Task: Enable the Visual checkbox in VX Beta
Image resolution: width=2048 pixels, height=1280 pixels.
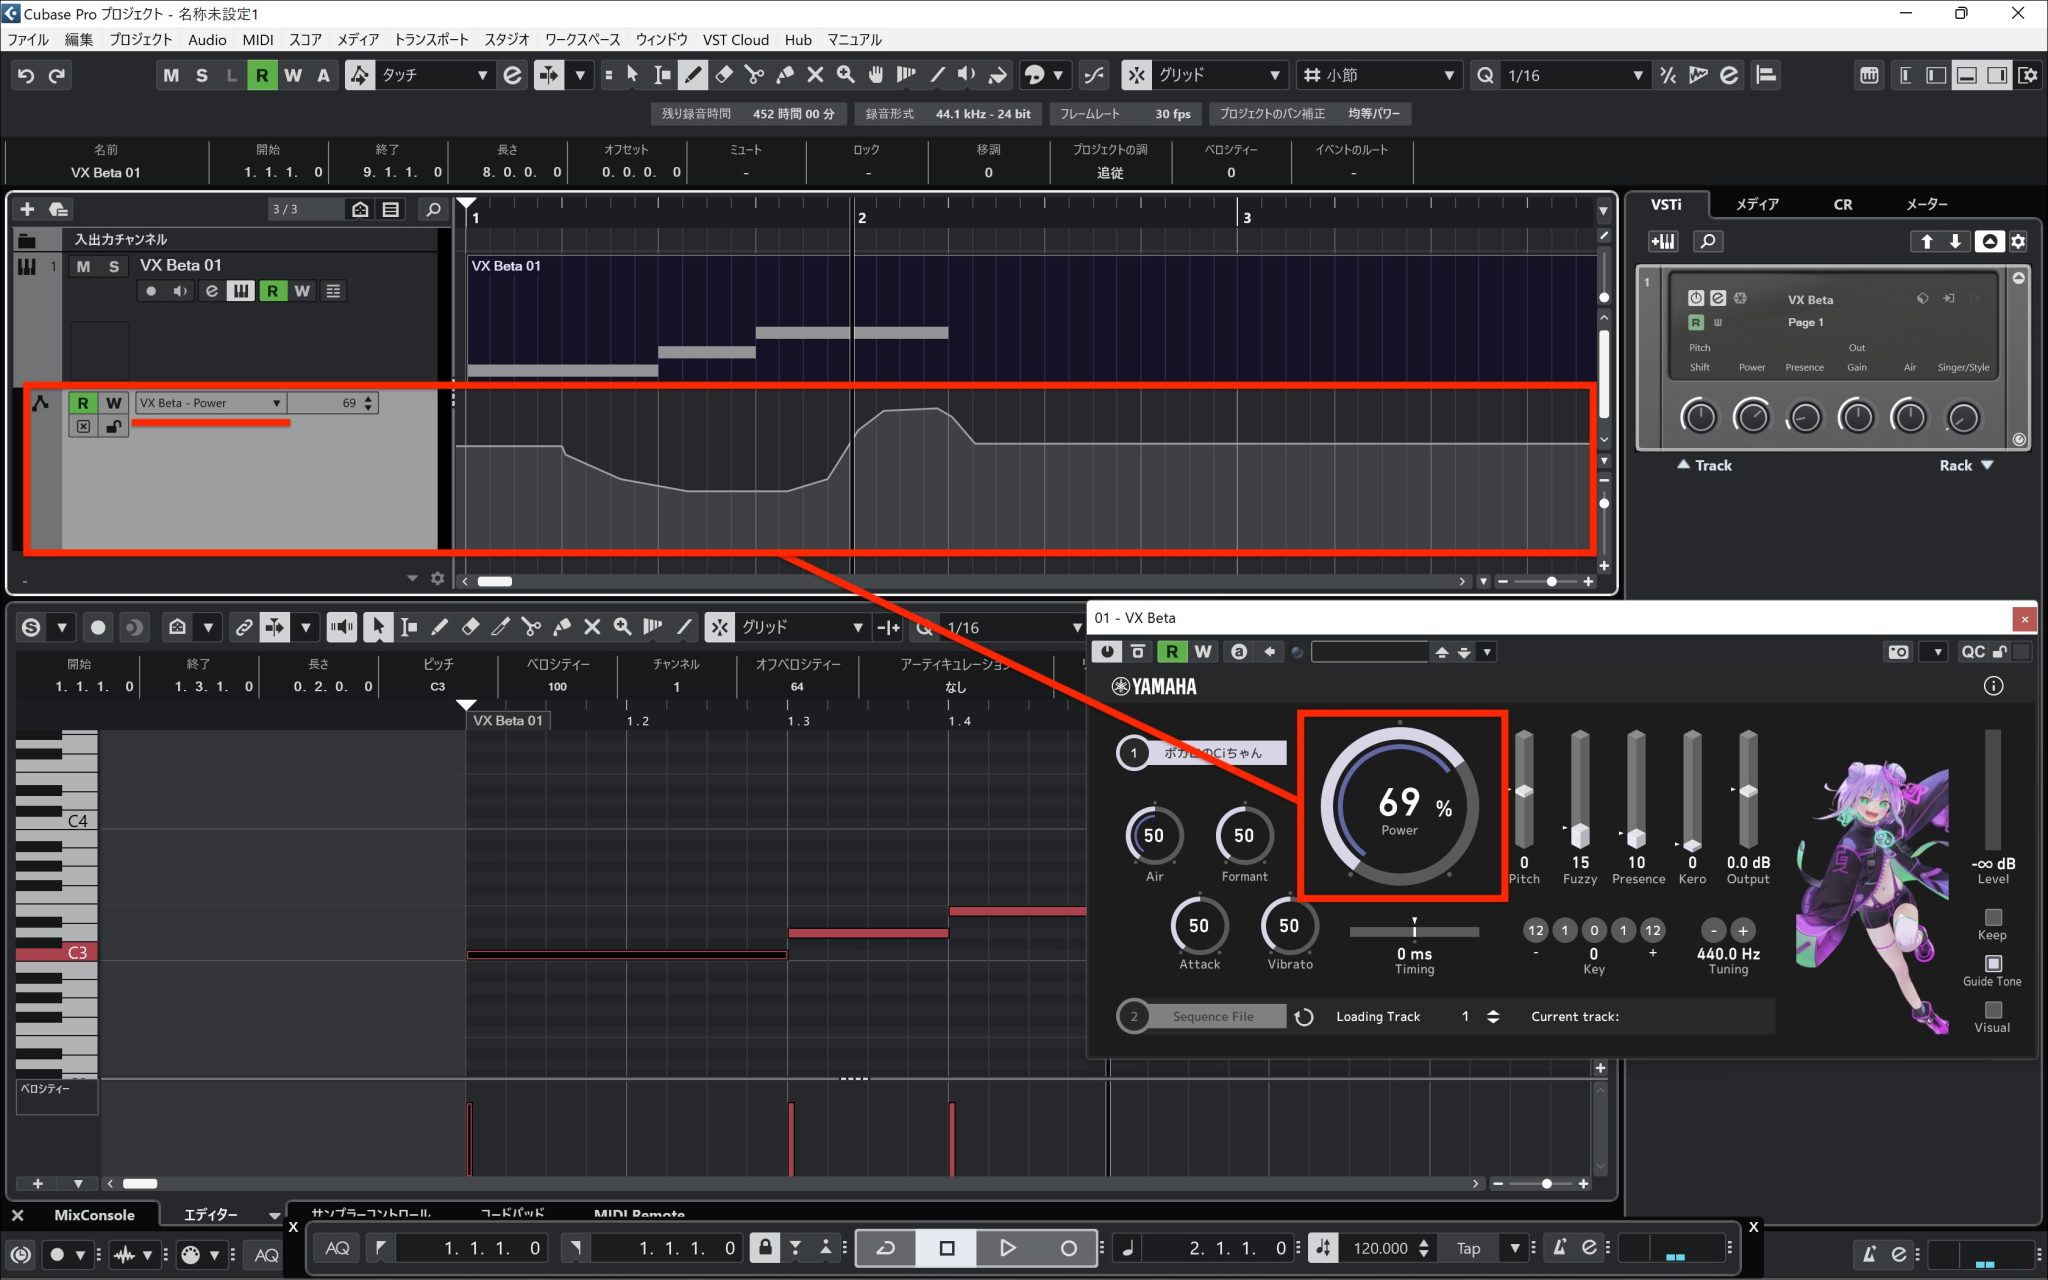Action: pyautogui.click(x=1992, y=1010)
